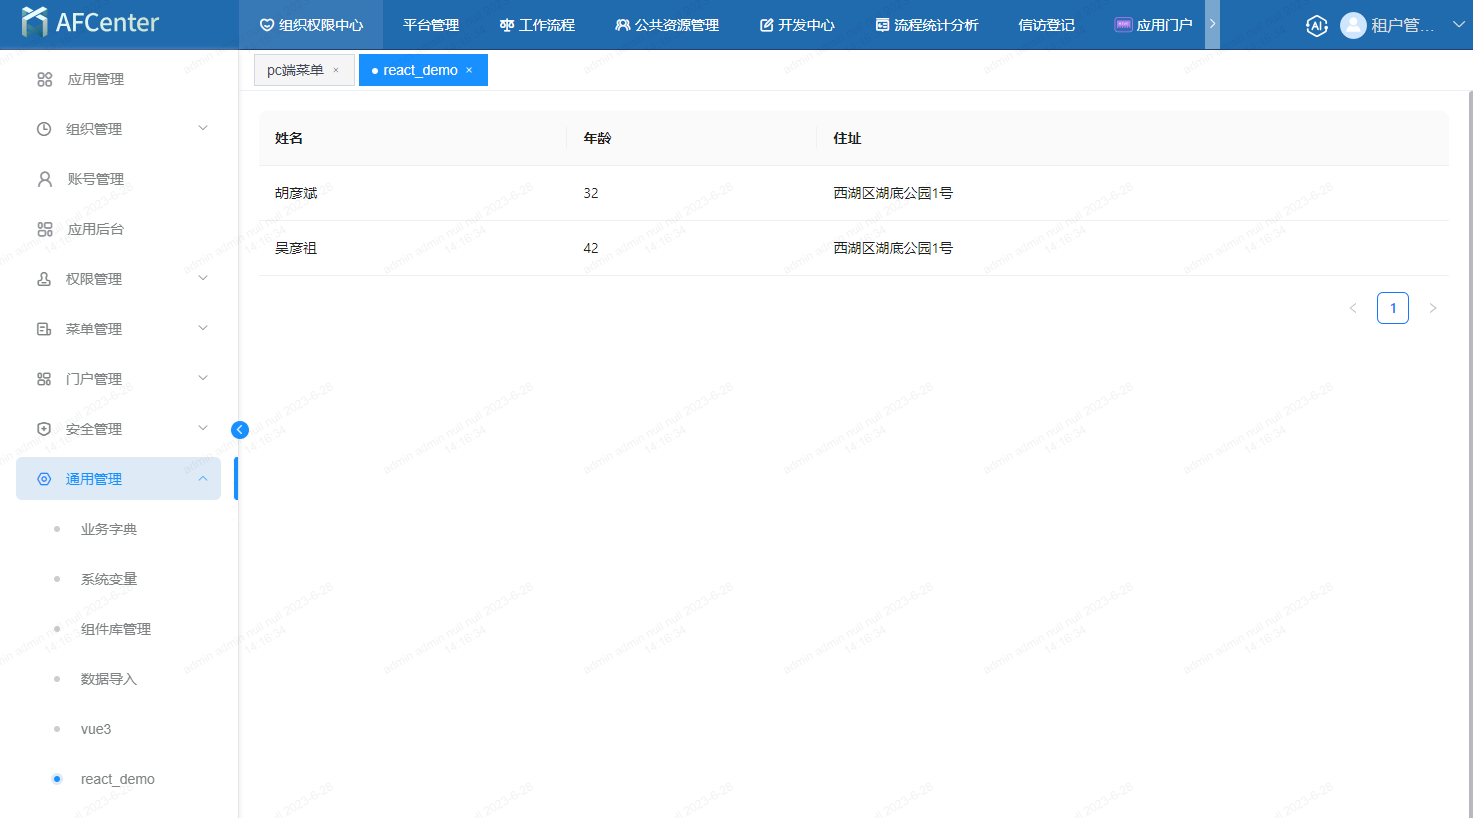This screenshot has width=1473, height=818.
Task: Close the react_demo tab
Action: 469,70
